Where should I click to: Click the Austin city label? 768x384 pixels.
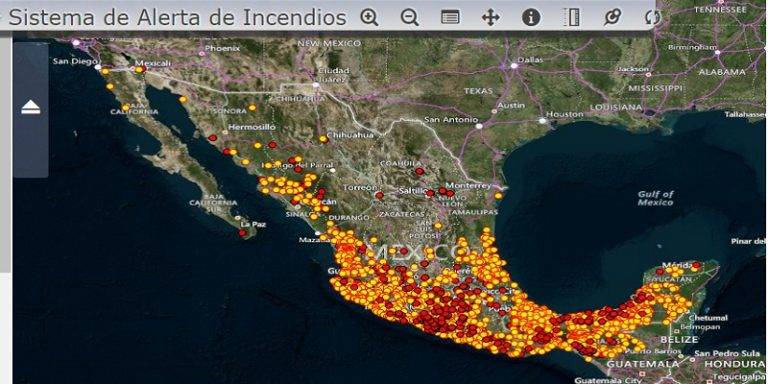pyautogui.click(x=511, y=105)
